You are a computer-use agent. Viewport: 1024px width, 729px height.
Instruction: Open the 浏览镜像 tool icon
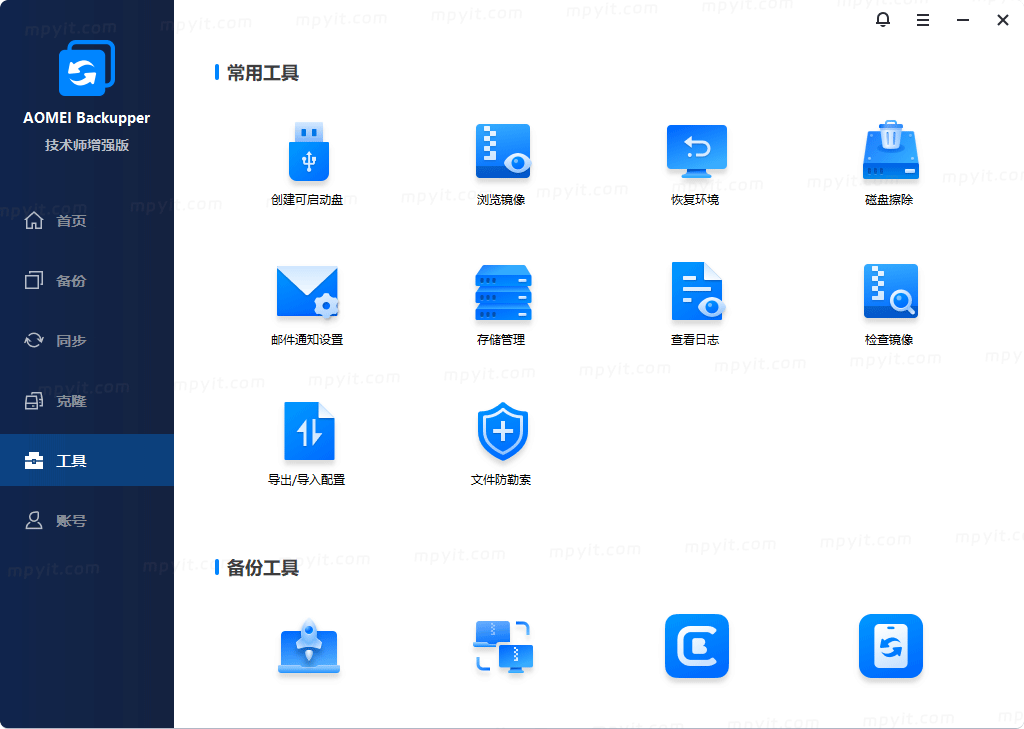coord(503,151)
